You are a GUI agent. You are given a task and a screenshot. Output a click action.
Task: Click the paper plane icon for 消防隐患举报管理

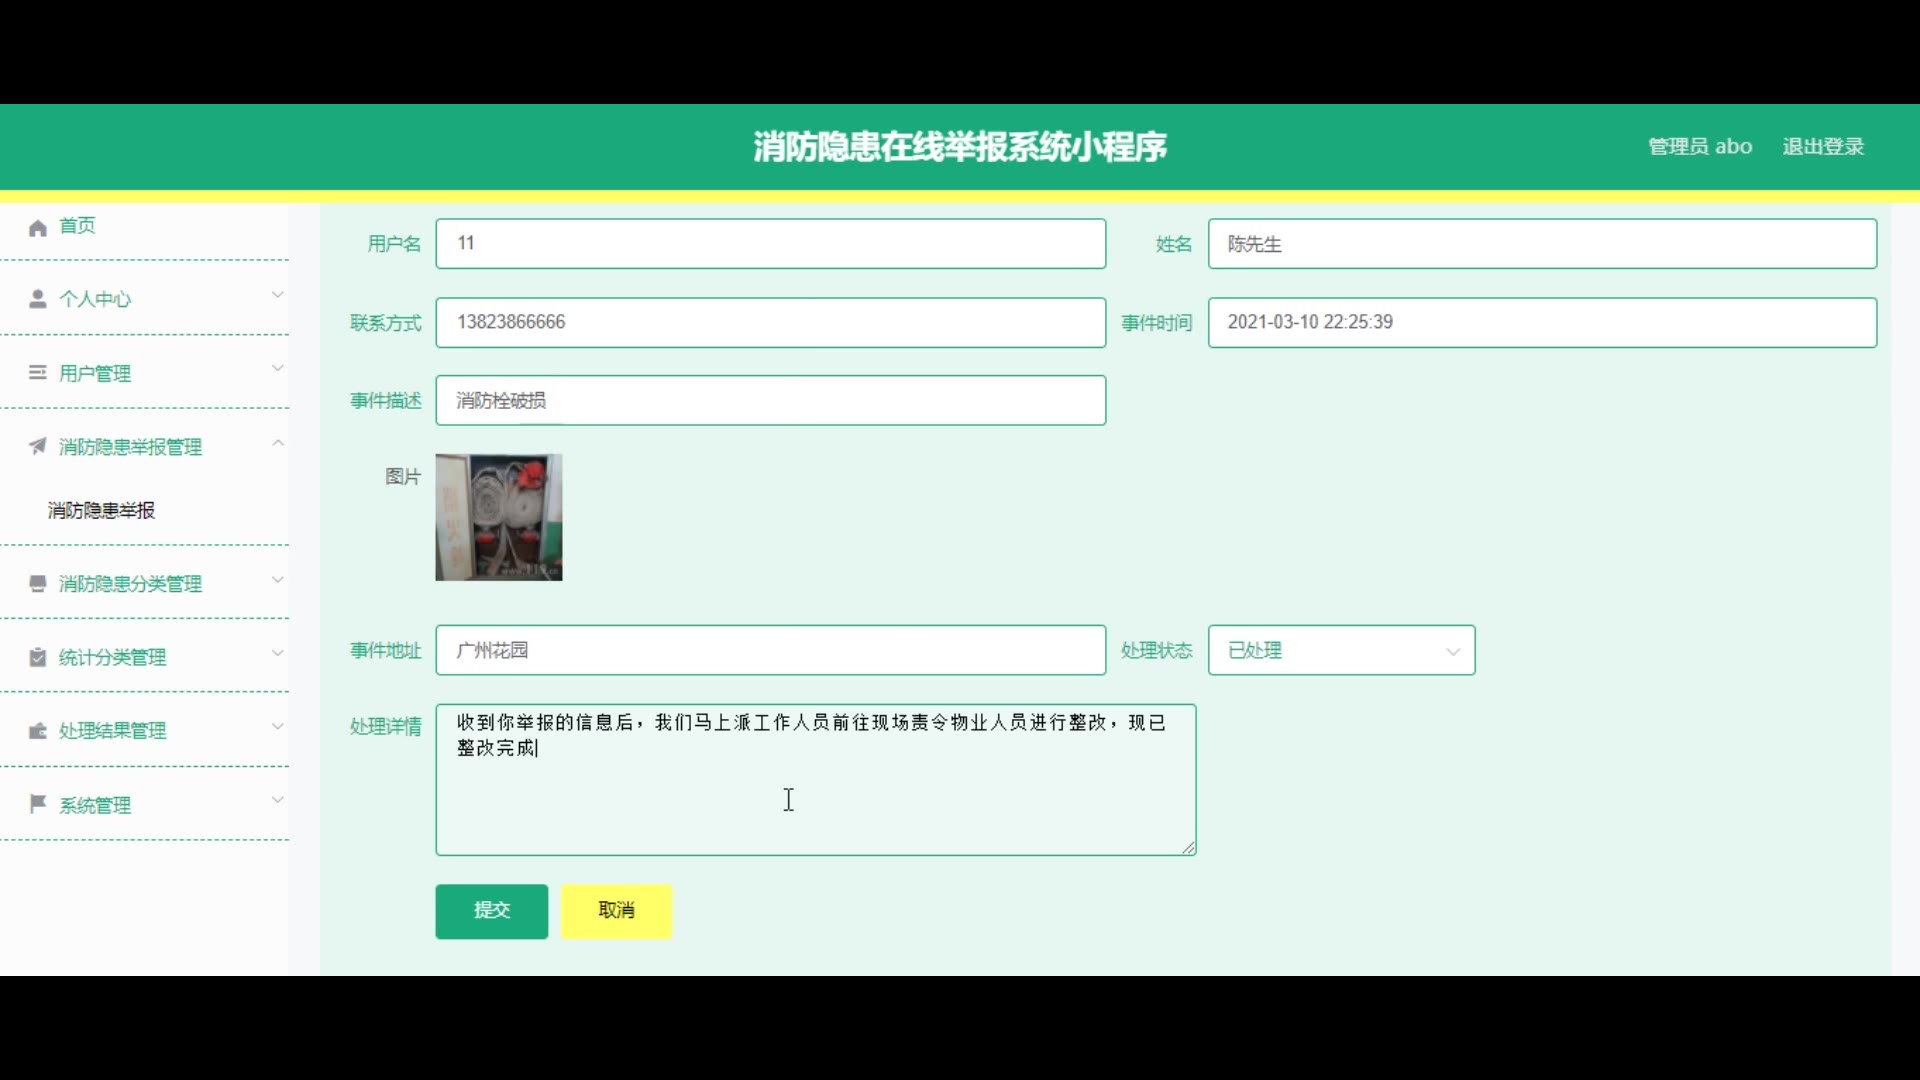38,446
